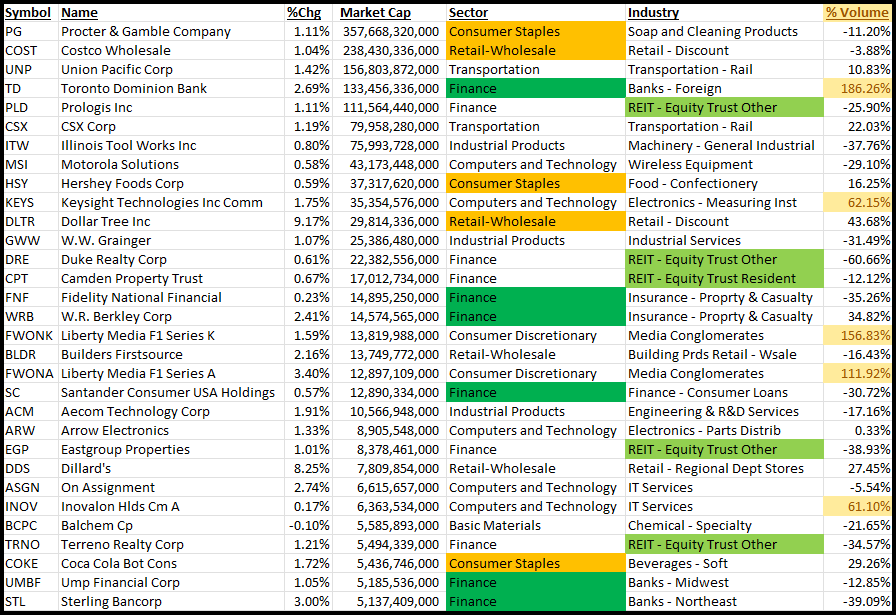Screen dimensions: 896x615
Task: Click the FWONK symbol cell
Action: tap(31, 336)
